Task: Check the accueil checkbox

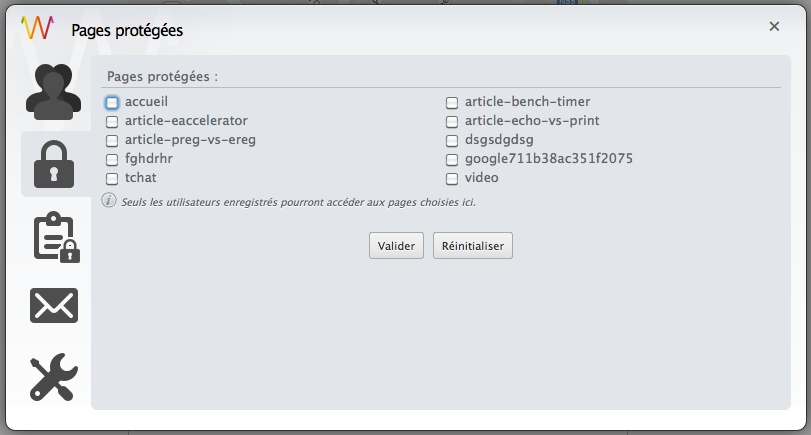Action: 112,102
